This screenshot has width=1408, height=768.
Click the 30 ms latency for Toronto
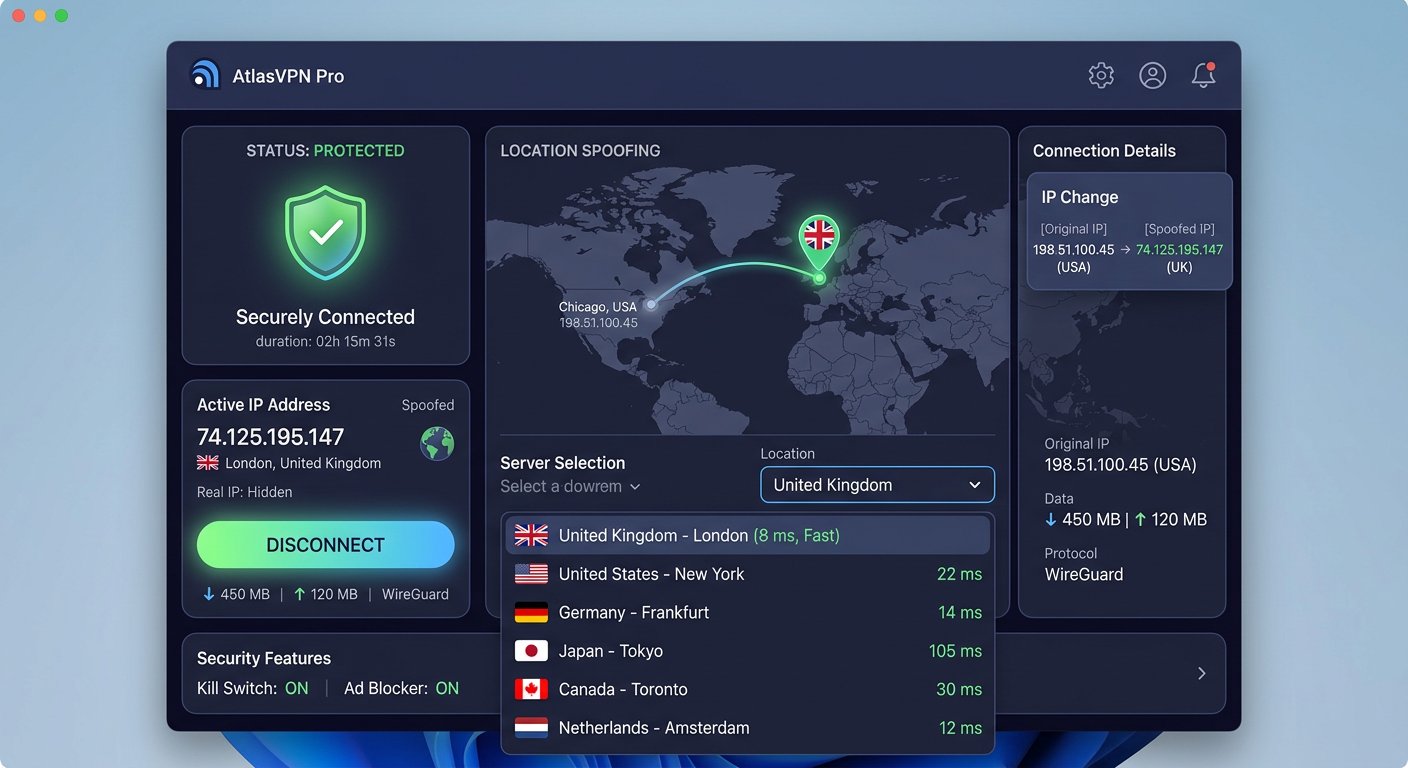tap(960, 689)
